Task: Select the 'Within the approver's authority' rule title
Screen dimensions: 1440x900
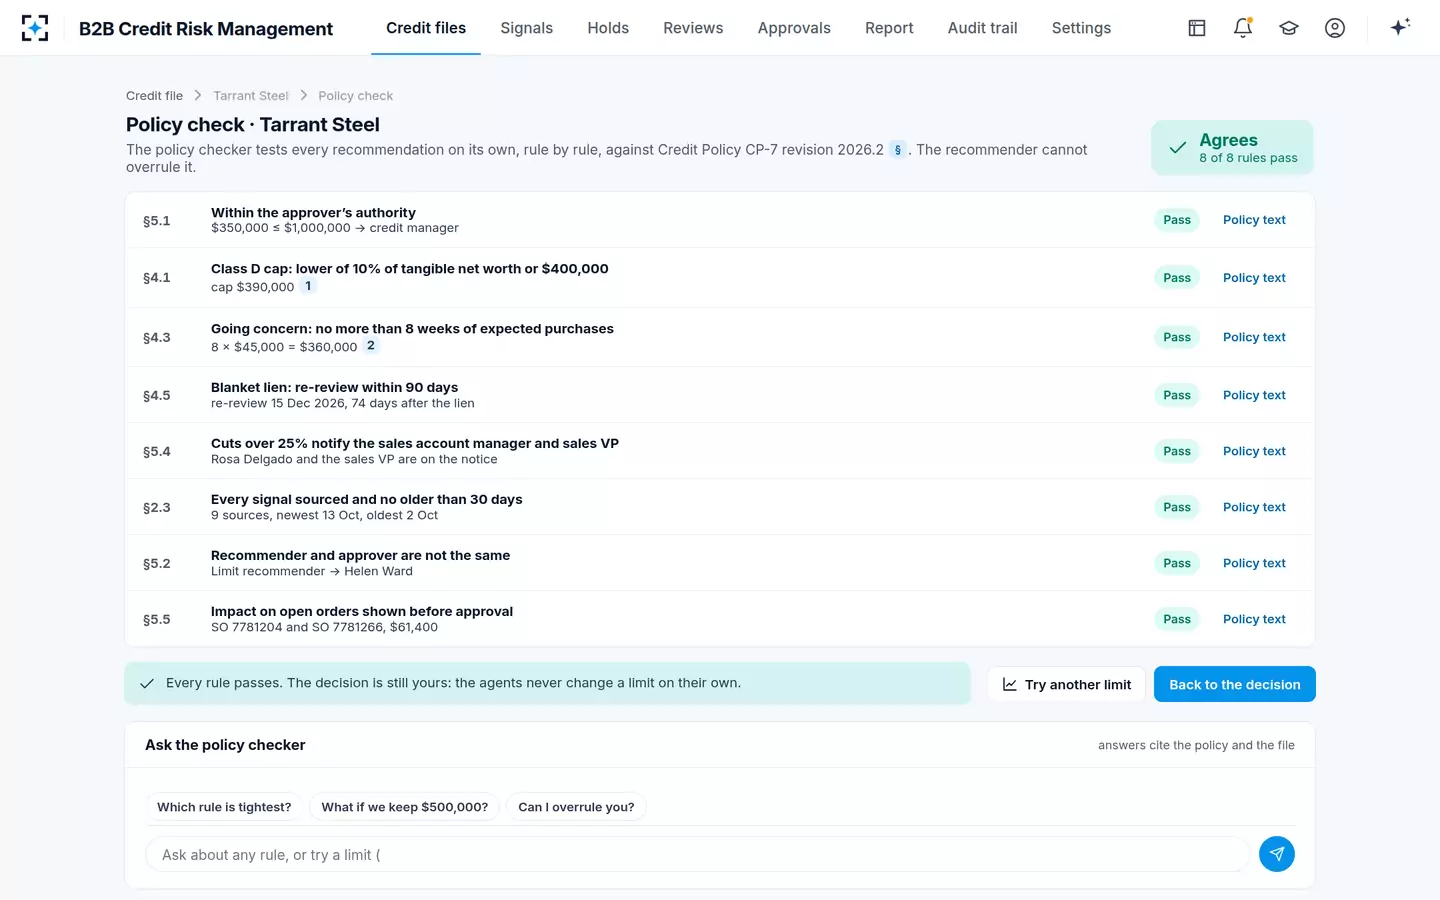Action: click(313, 213)
